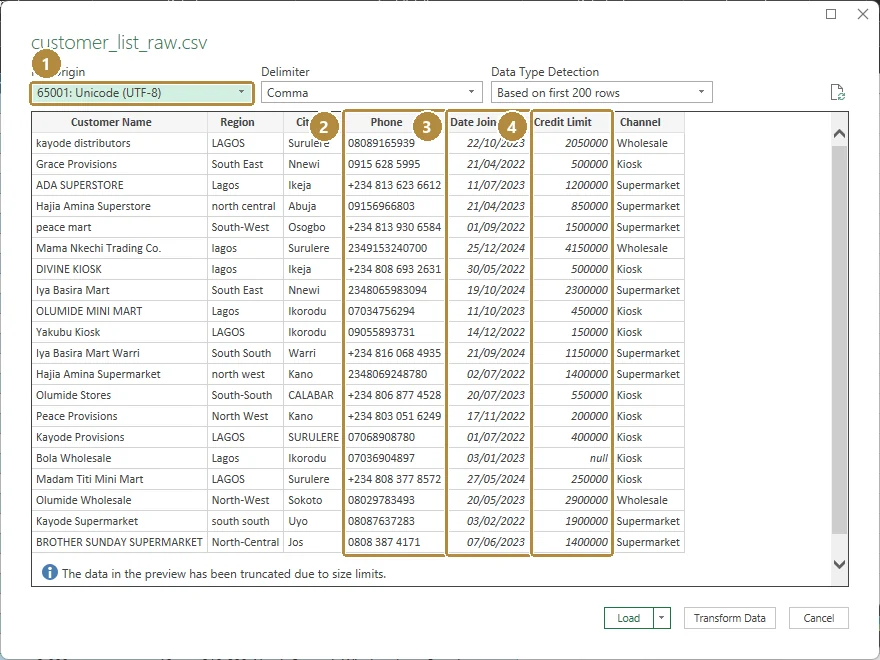Screen dimensions: 880x660
Task: Select the 'Peace Provisions' cell
Action: pos(120,416)
